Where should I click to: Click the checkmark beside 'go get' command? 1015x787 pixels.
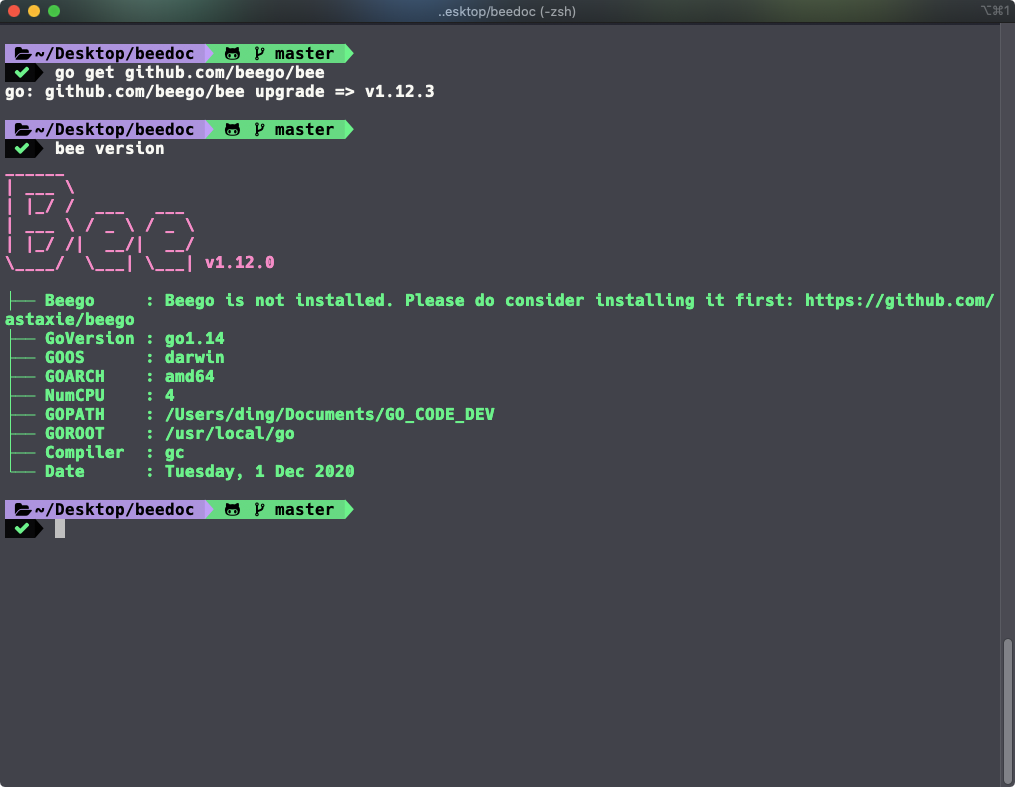[x=22, y=72]
